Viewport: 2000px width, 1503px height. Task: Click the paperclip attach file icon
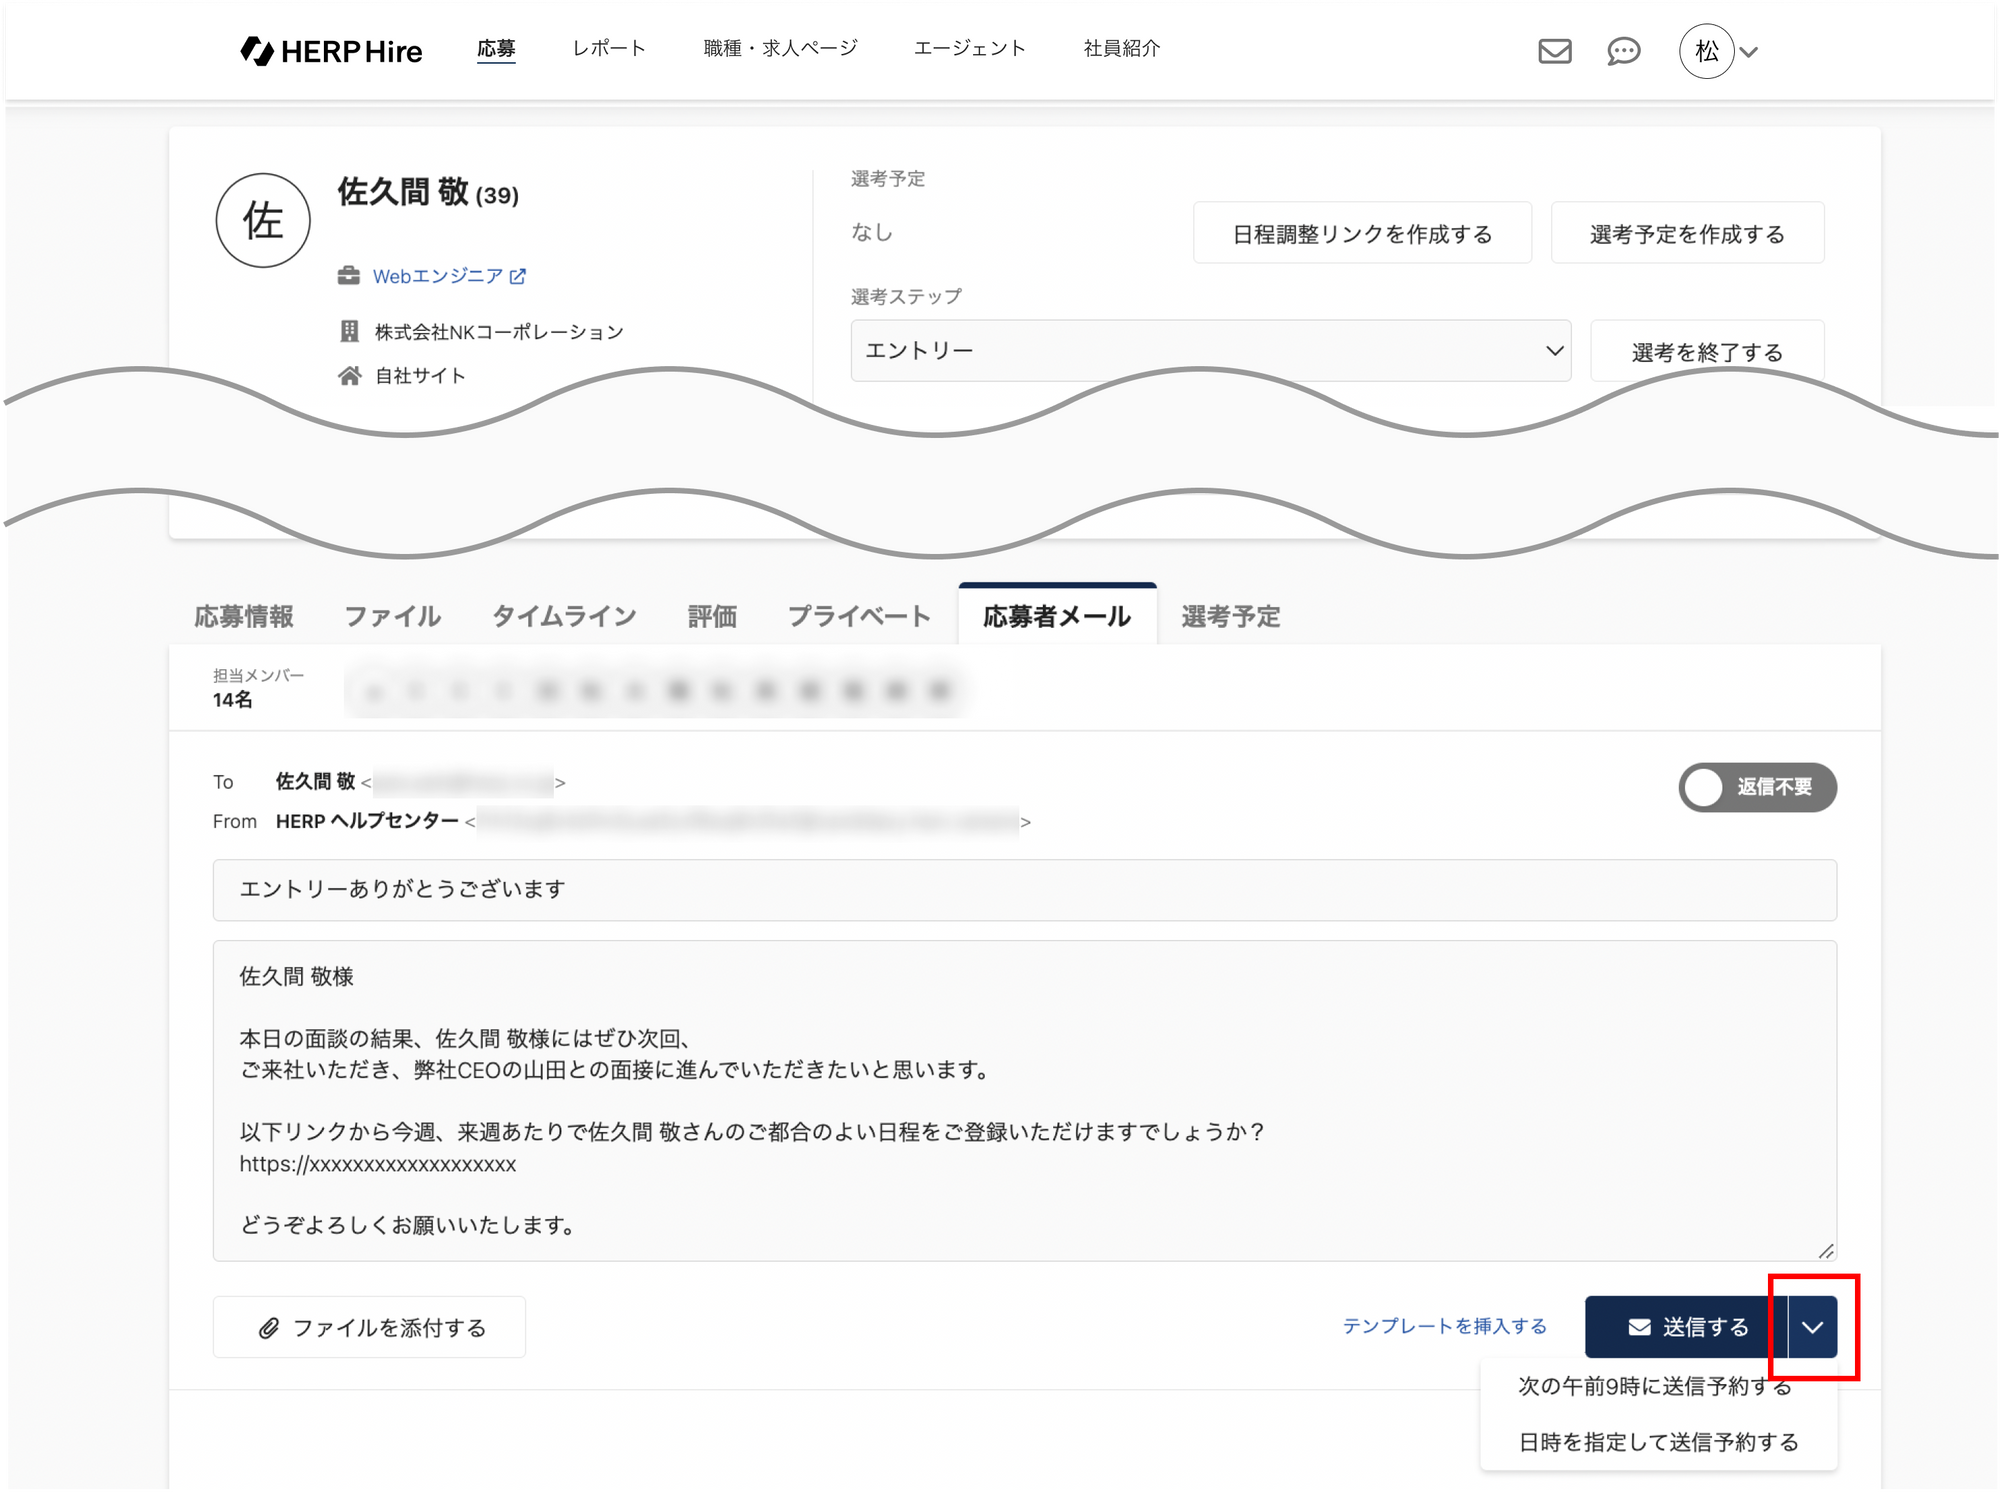(x=268, y=1328)
